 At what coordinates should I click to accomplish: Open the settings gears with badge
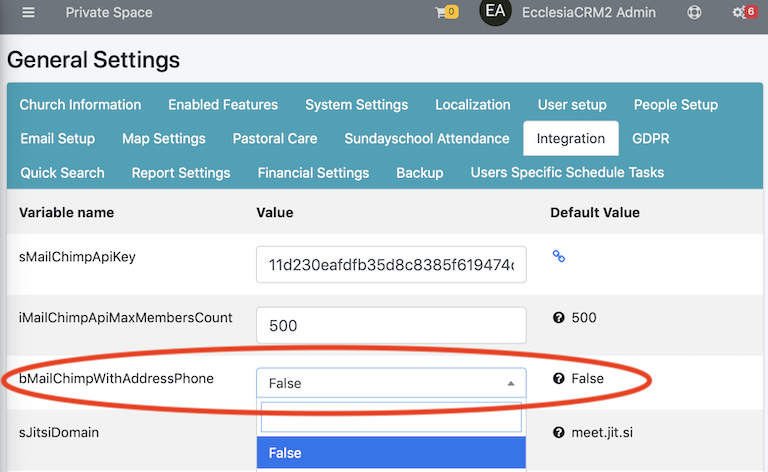pyautogui.click(x=744, y=12)
